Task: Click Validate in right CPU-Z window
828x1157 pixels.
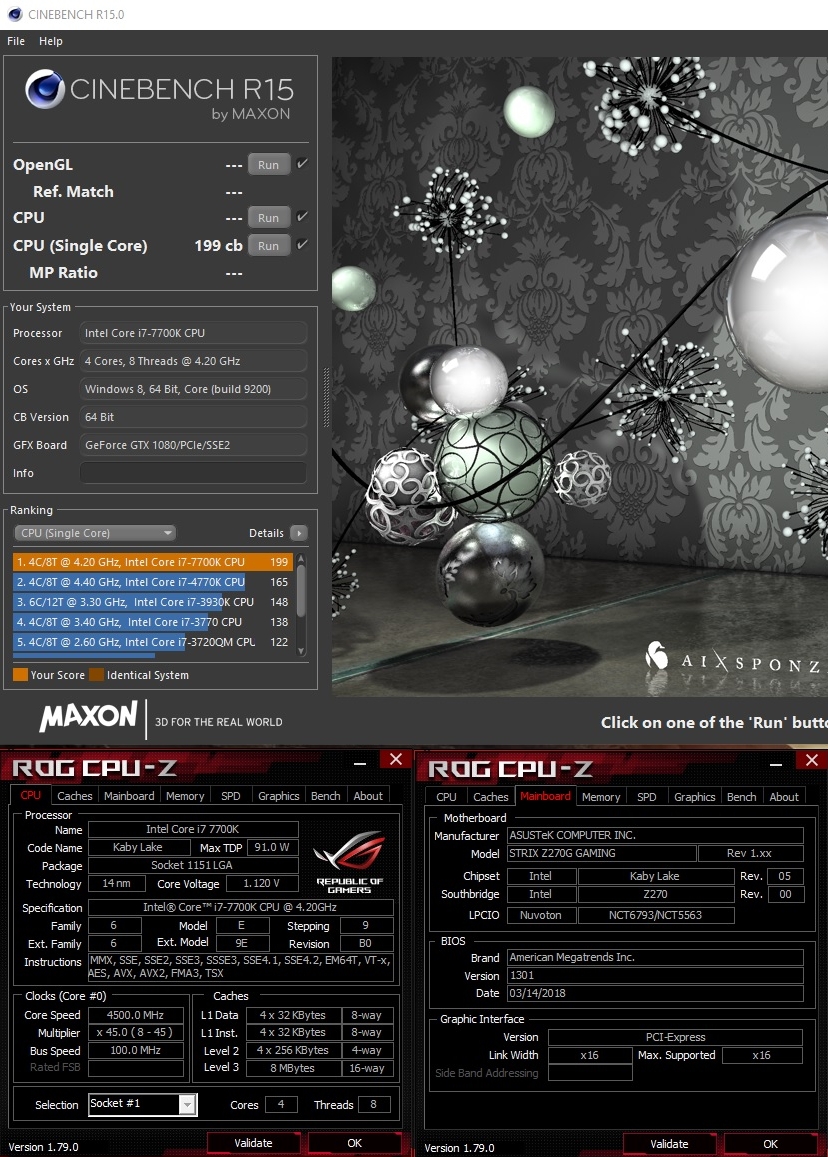Action: pyautogui.click(x=669, y=1144)
